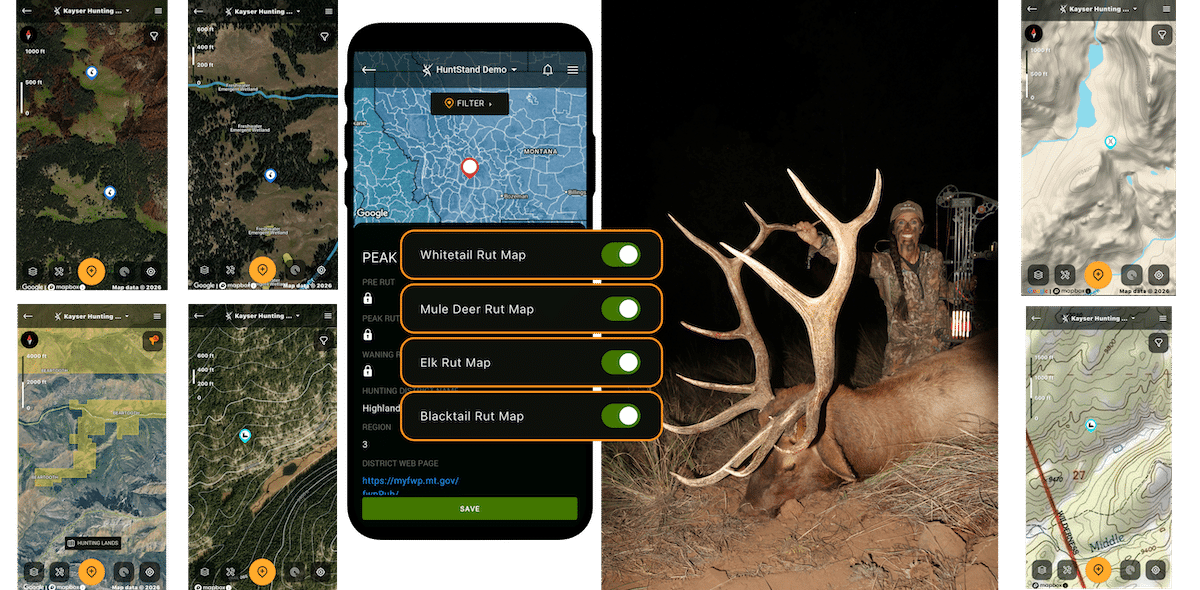Tap the Pre Rut lock icon

[368, 298]
